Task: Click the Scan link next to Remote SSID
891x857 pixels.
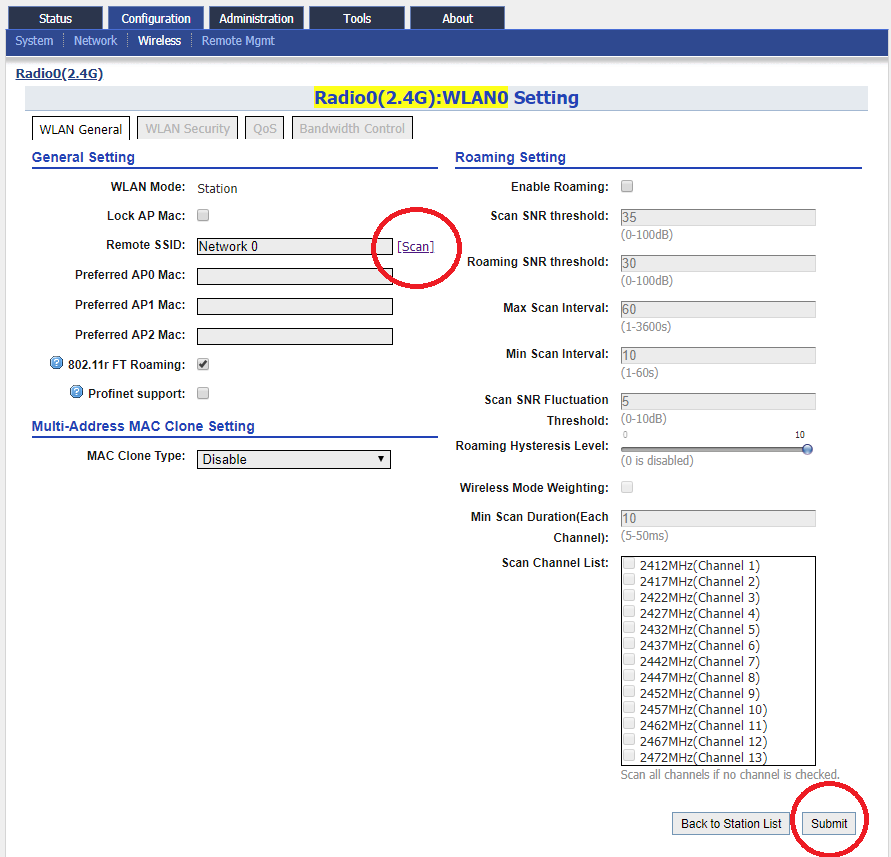Action: [415, 246]
